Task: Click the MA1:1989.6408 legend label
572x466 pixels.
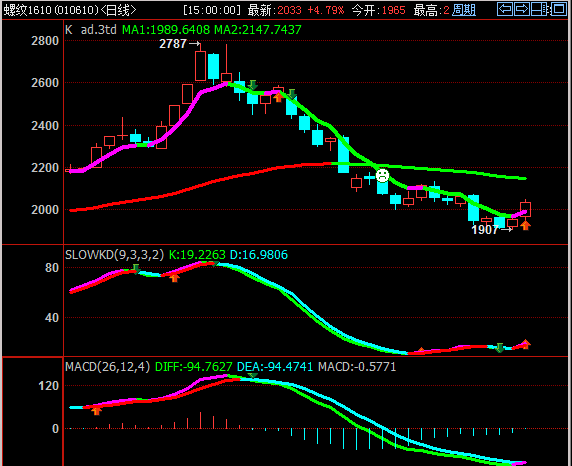Action: pyautogui.click(x=166, y=30)
